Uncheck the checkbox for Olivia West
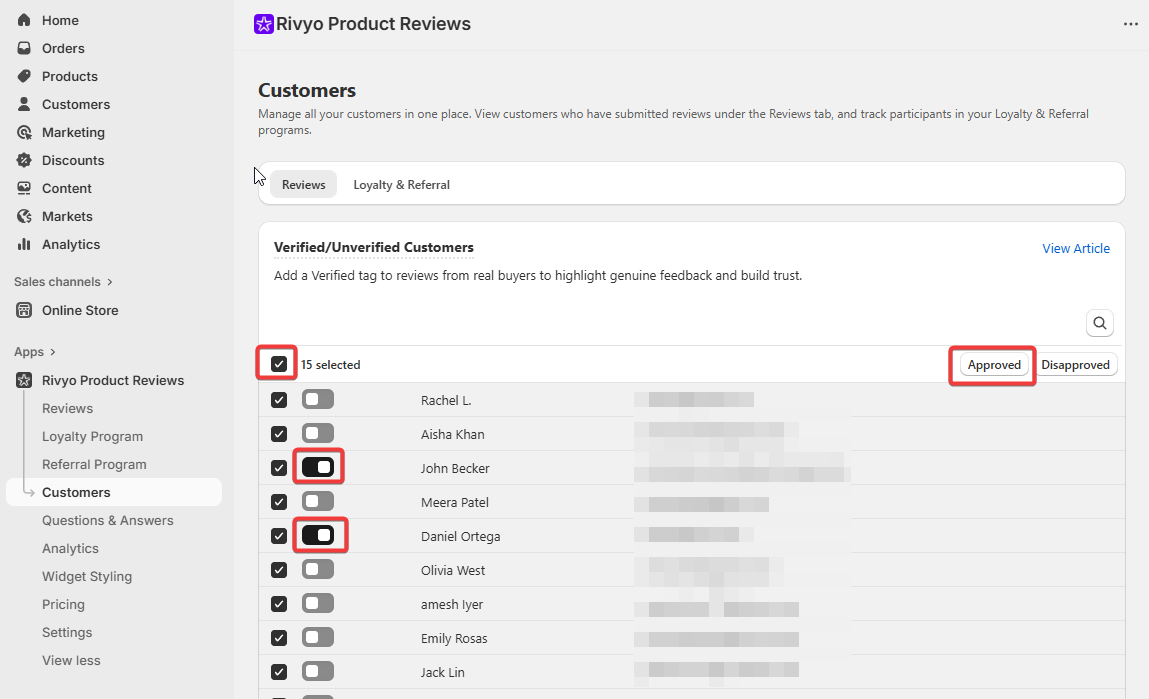1149x699 pixels. coord(278,570)
